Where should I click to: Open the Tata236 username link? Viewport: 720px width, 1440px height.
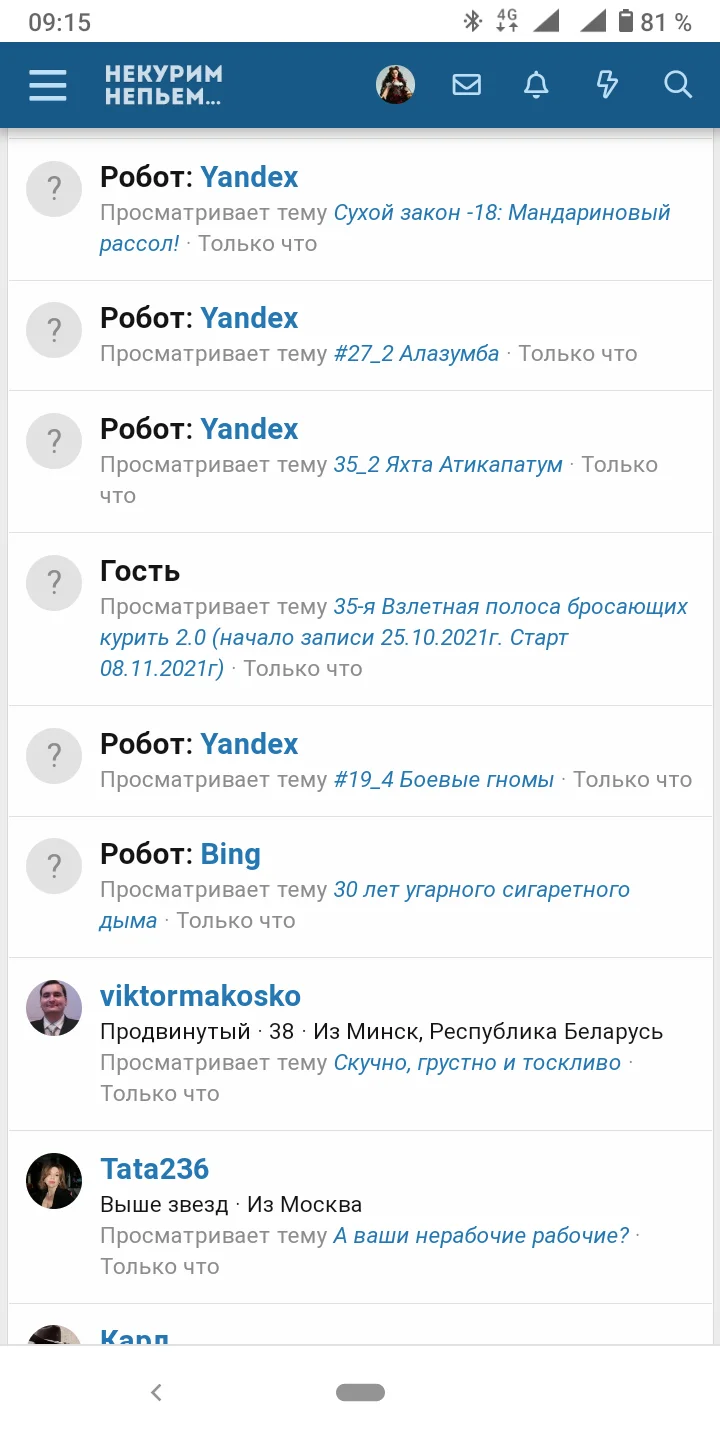pyautogui.click(x=155, y=1169)
